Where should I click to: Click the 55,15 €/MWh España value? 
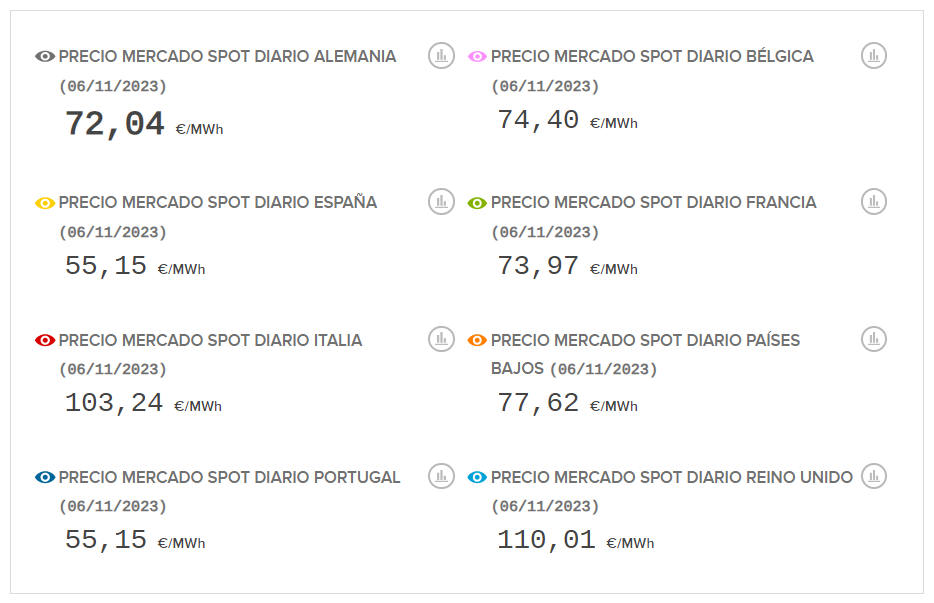135,267
